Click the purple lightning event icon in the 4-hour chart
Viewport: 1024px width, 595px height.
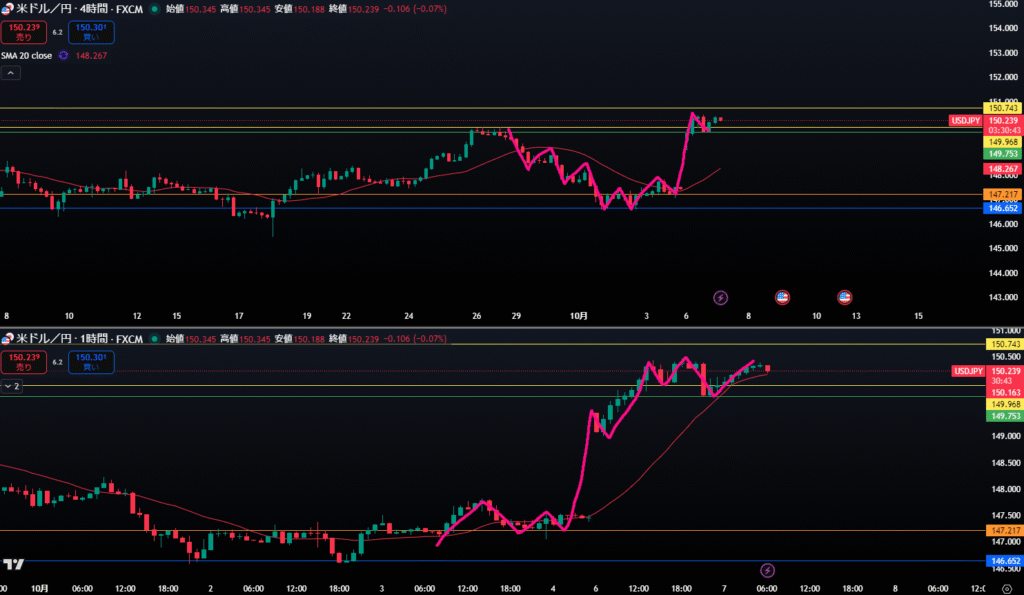point(720,297)
